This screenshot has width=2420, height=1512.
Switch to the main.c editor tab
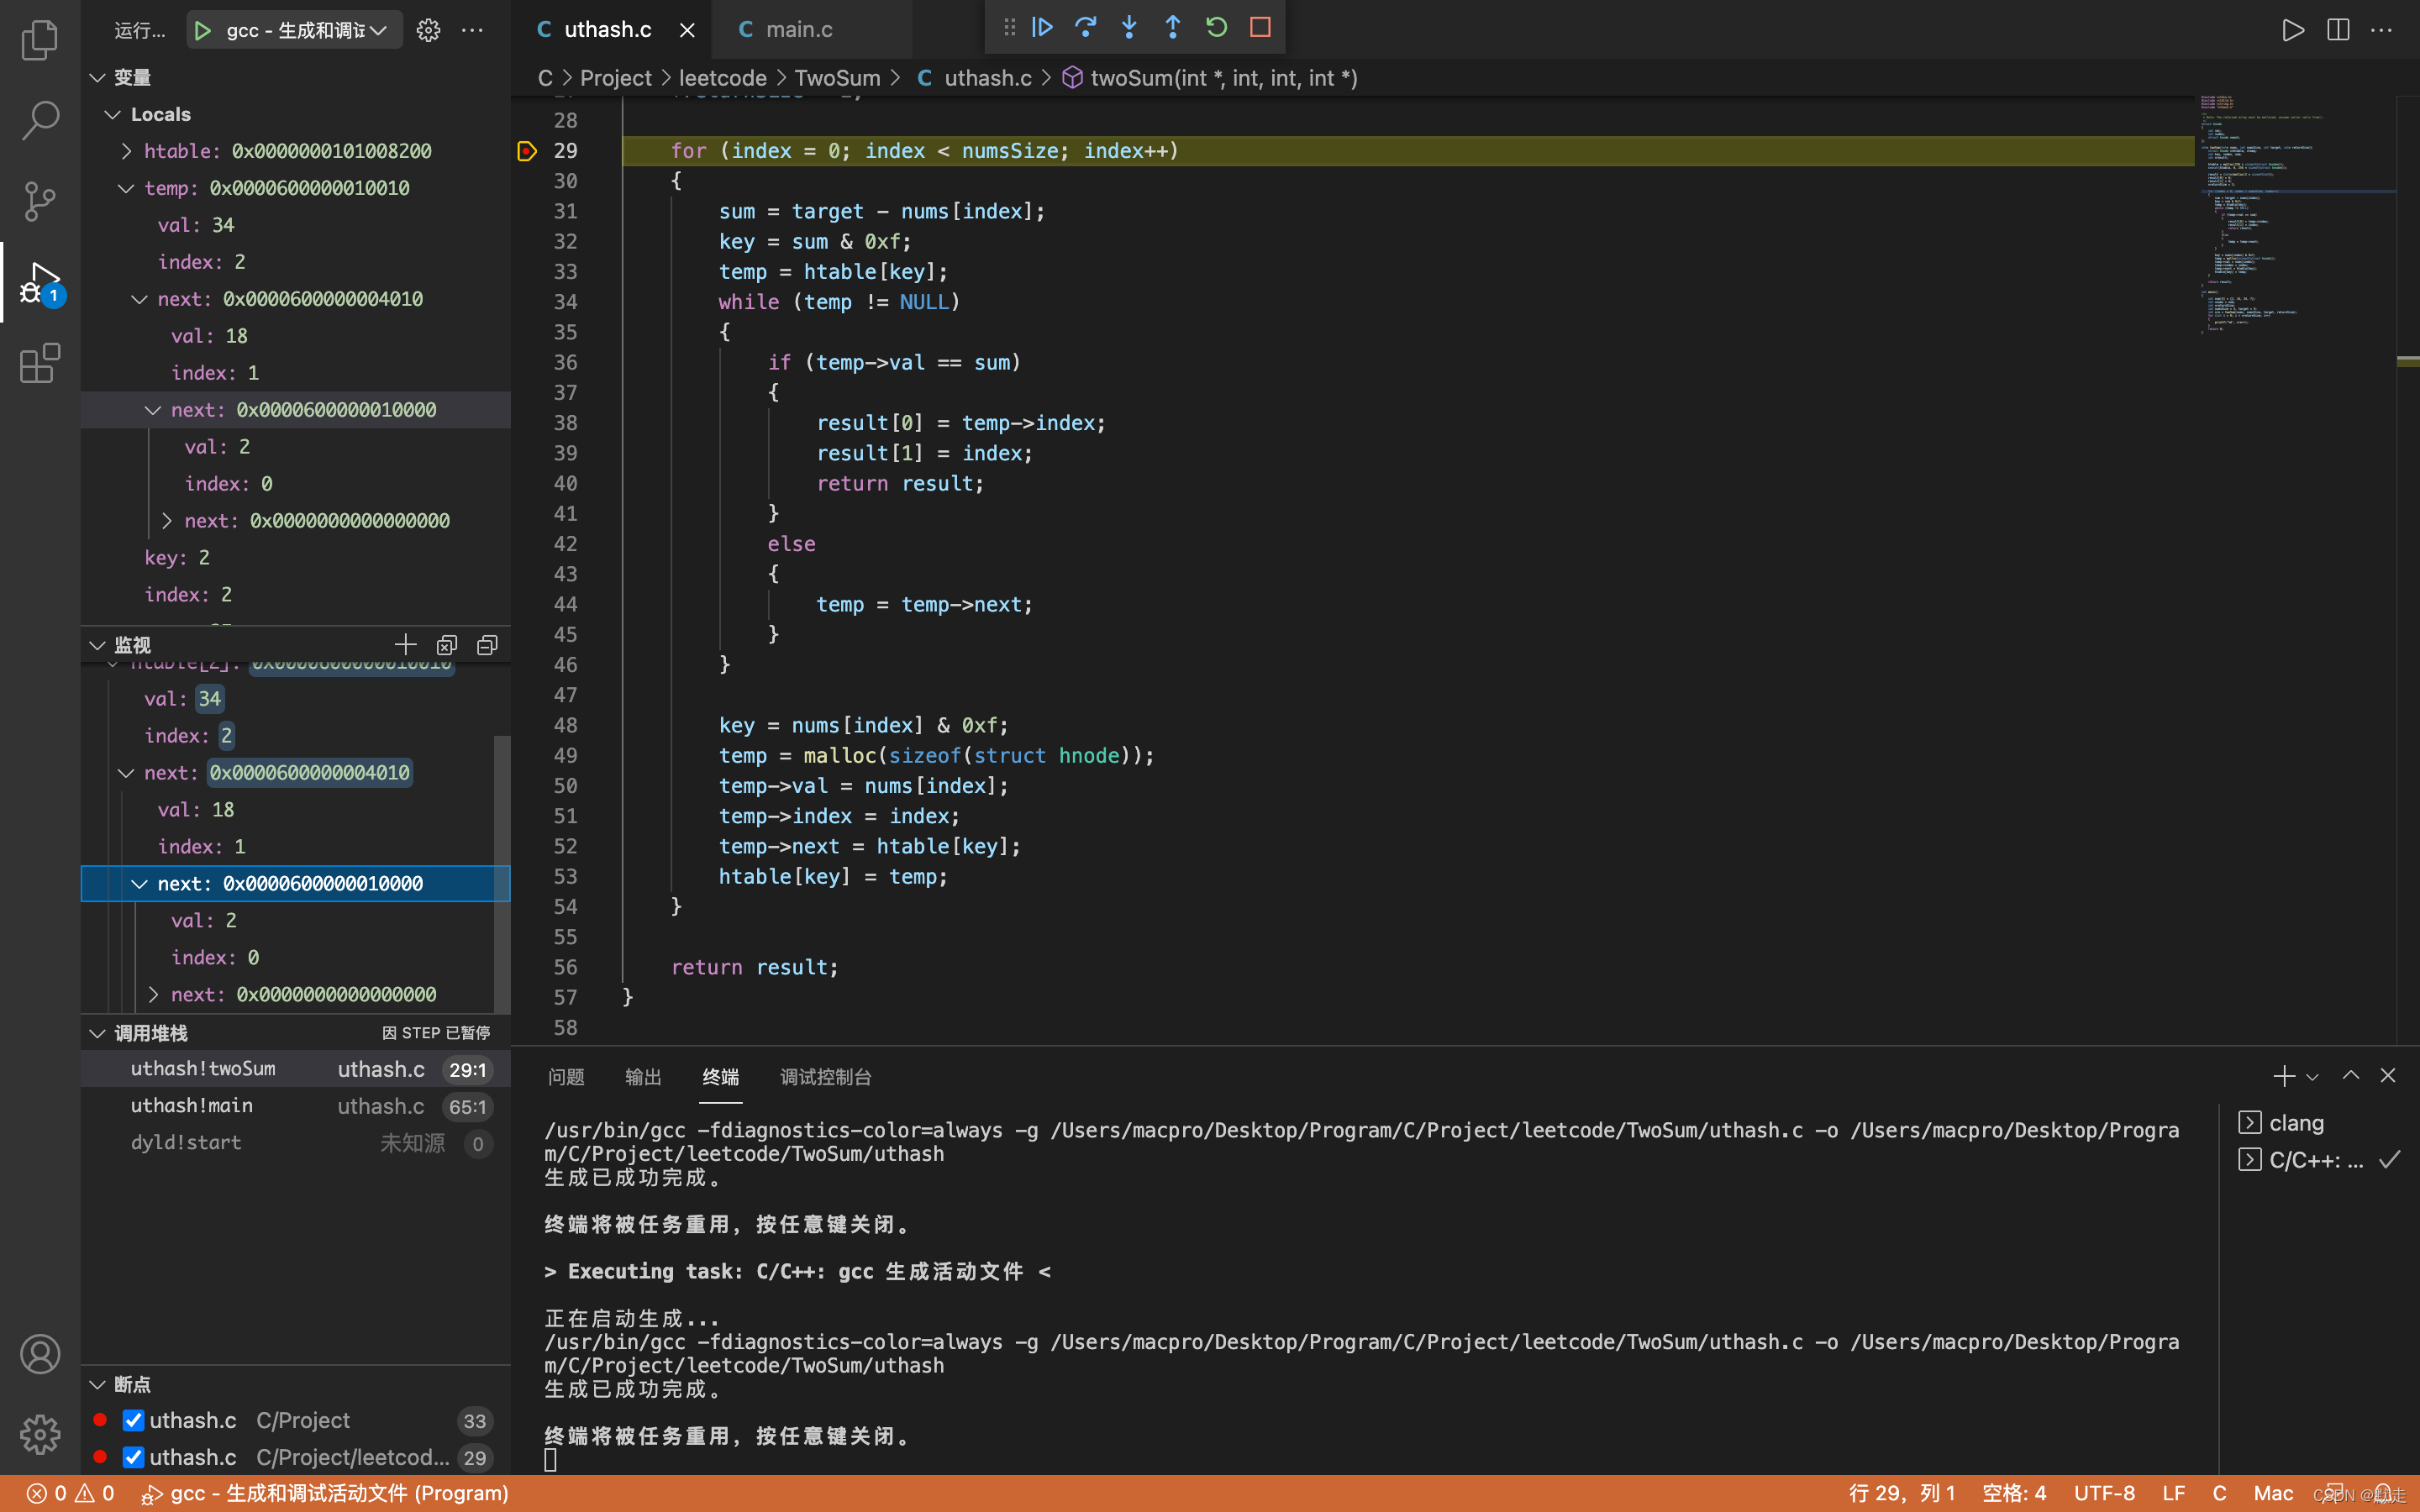click(798, 30)
